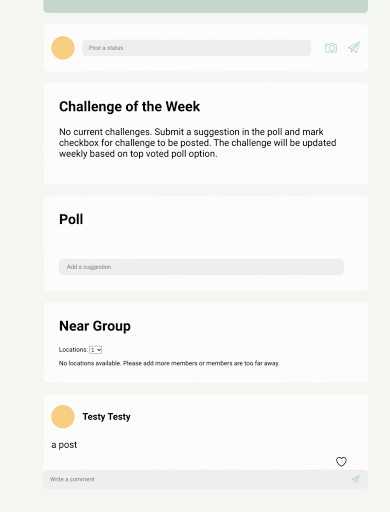Click the Near Group heading
The width and height of the screenshot is (390, 512).
pos(95,326)
